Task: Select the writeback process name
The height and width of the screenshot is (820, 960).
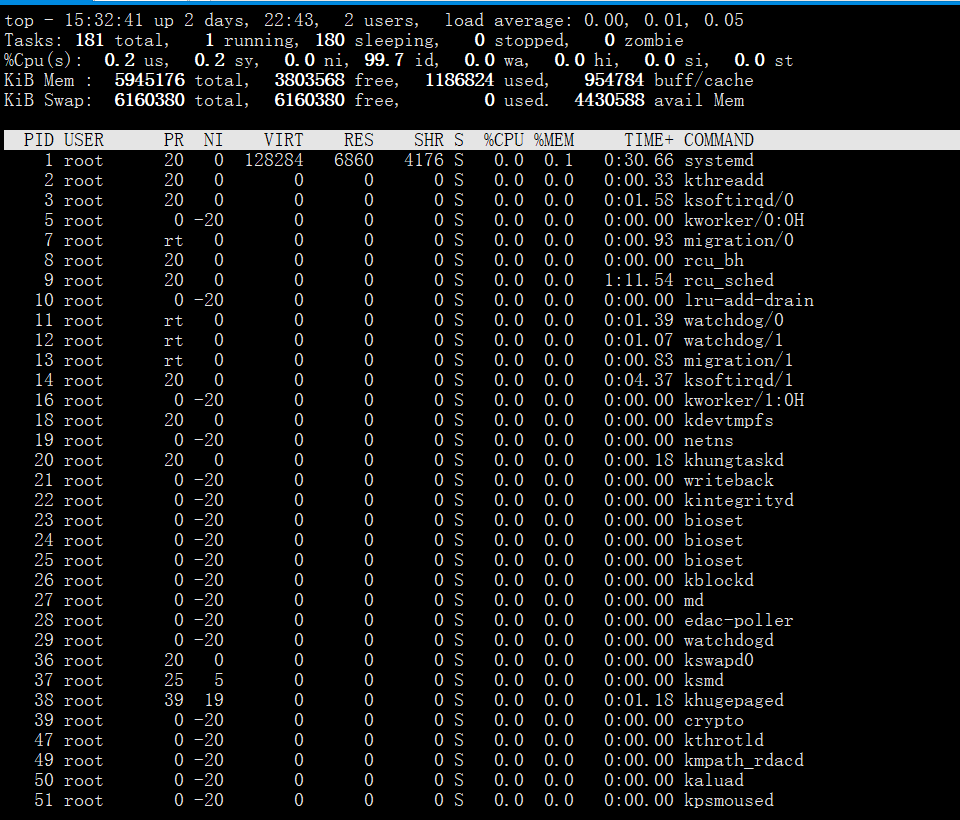Action: pyautogui.click(x=729, y=480)
